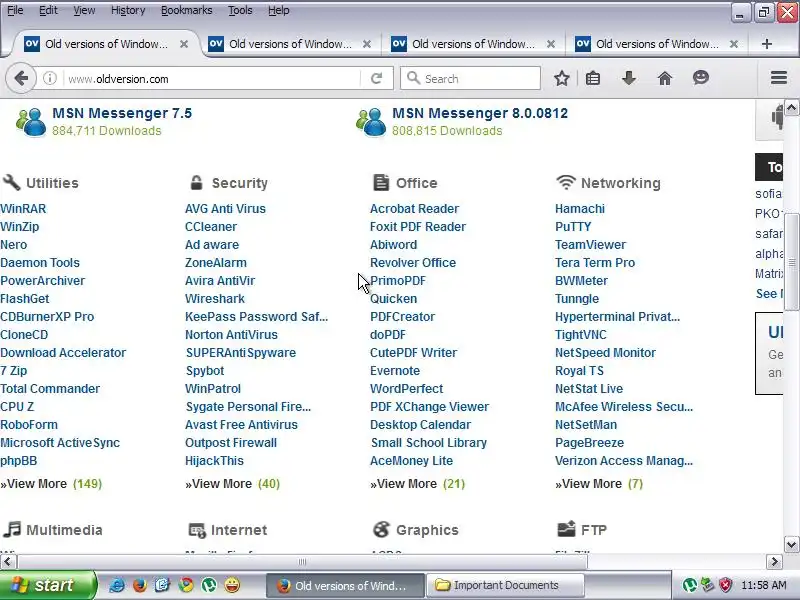Click the MSN Messenger 8.0.0812 people icon
800x600 pixels.
371,122
